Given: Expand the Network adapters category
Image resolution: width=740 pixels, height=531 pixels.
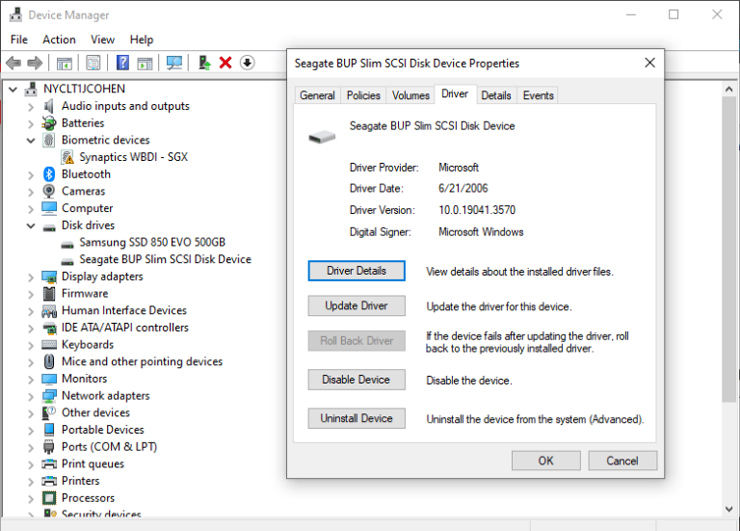Looking at the screenshot, I should [31, 396].
